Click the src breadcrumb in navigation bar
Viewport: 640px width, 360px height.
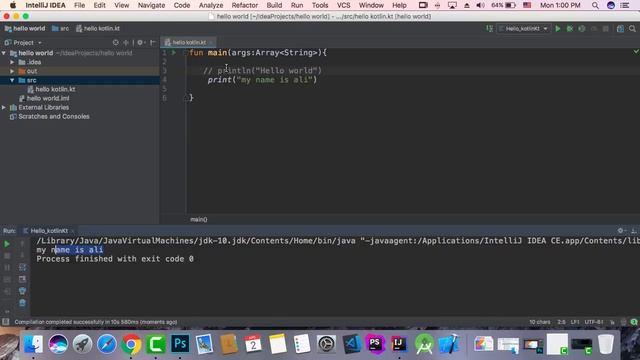click(x=60, y=29)
